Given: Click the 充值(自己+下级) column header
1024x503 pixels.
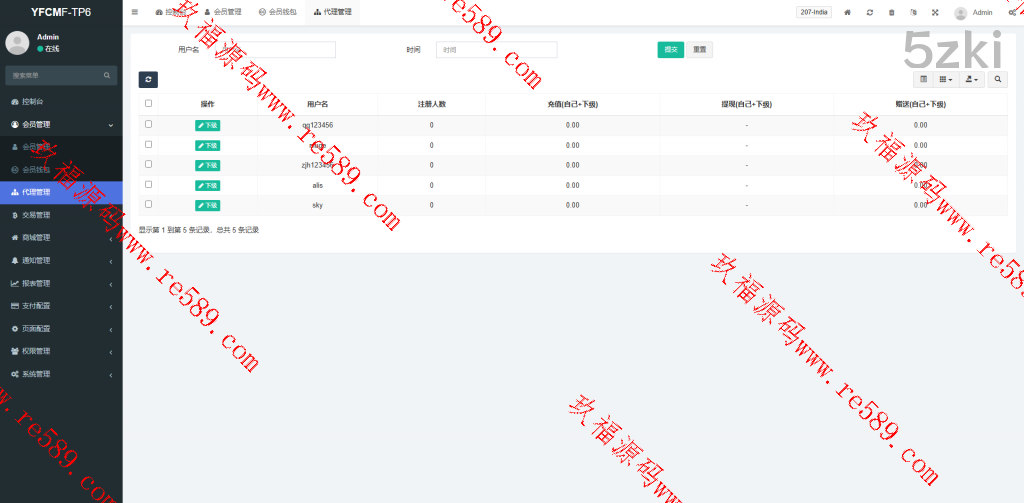Looking at the screenshot, I should pos(573,105).
